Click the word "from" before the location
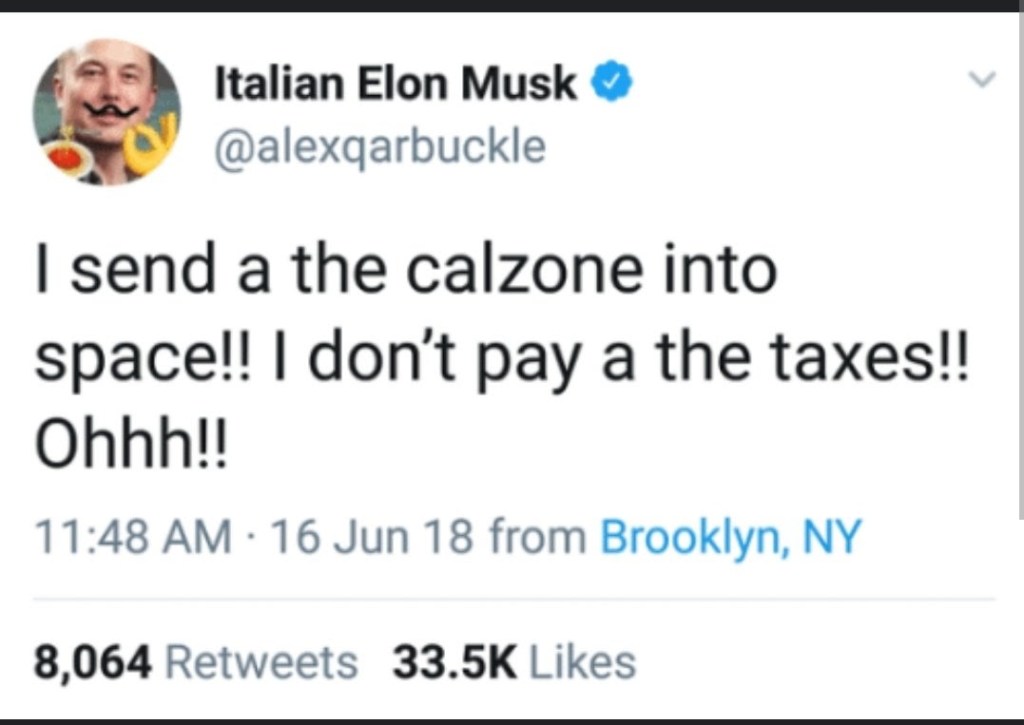 click(x=537, y=538)
